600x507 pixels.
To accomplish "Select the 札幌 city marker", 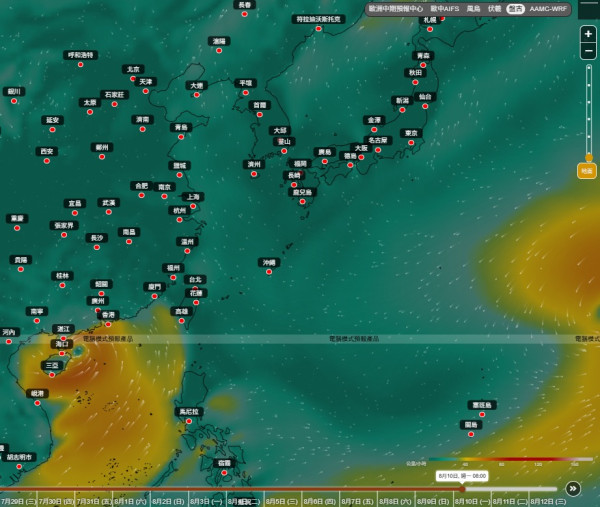I will coord(430,29).
